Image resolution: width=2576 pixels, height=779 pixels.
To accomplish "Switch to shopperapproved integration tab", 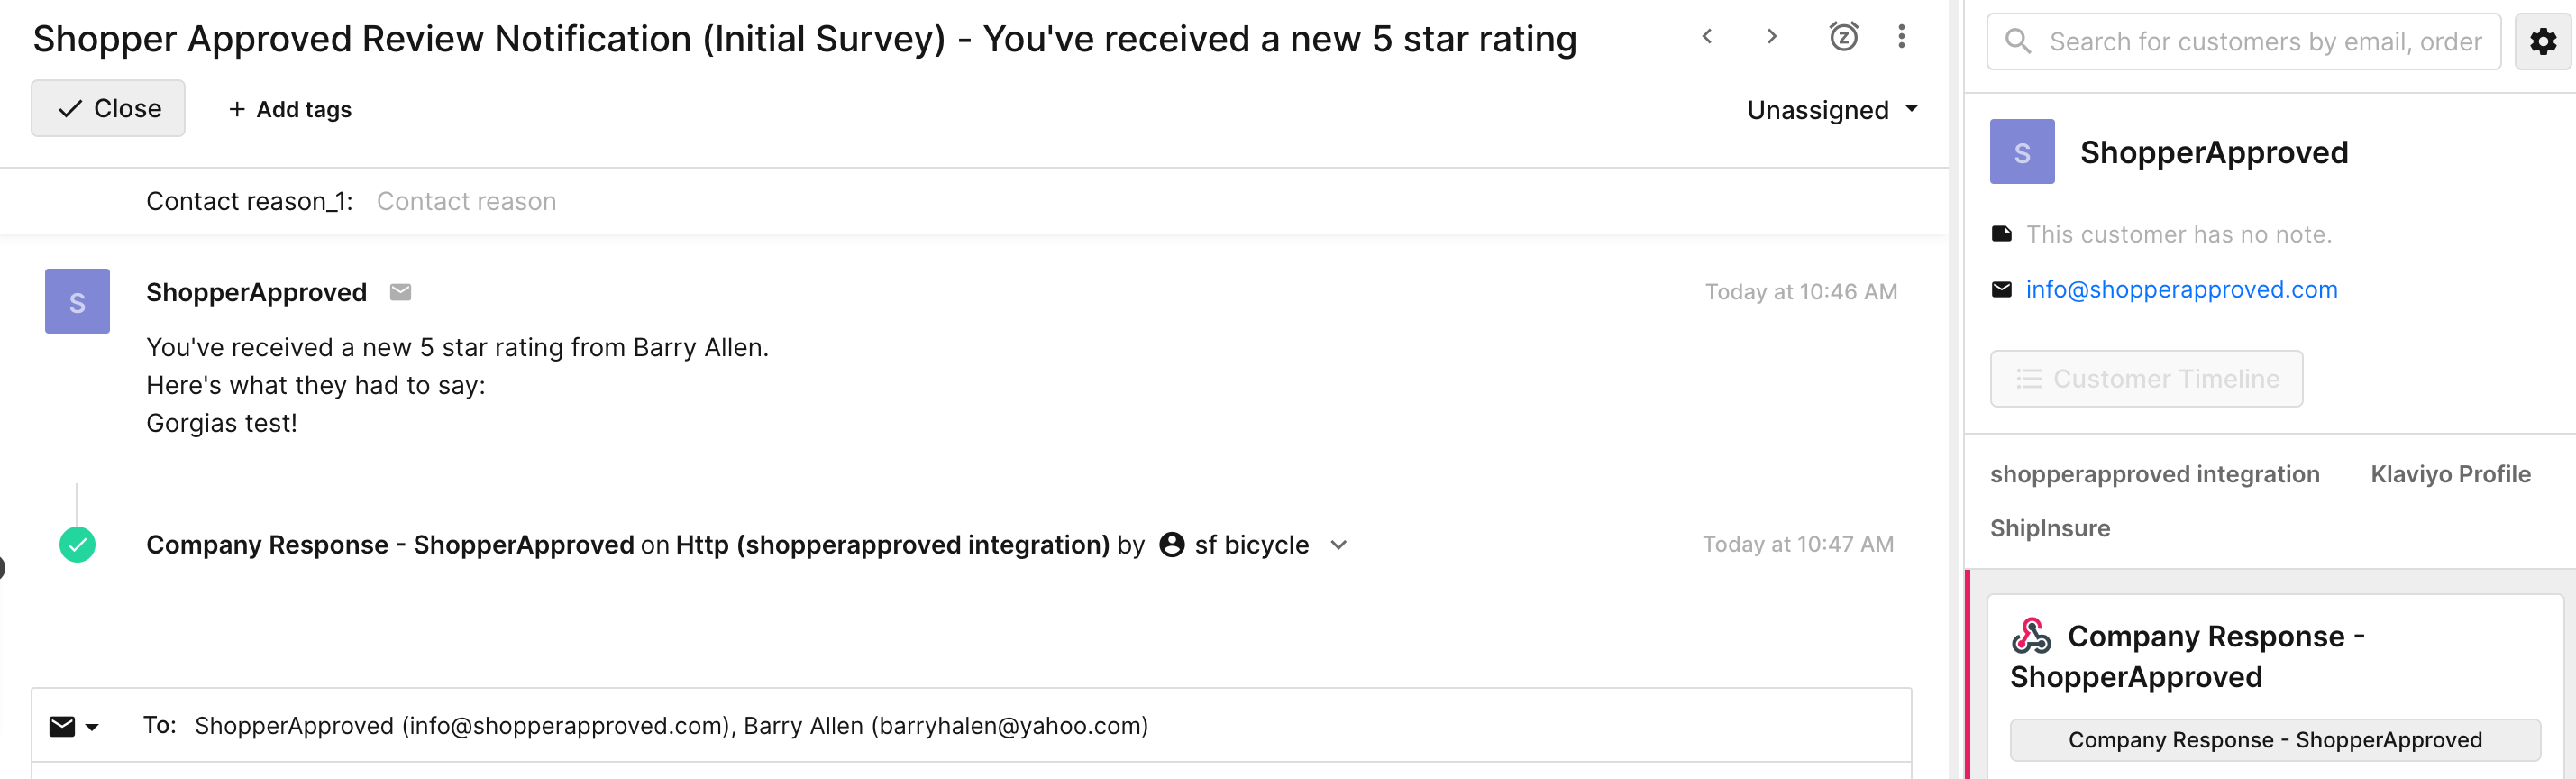I will pyautogui.click(x=2154, y=475).
